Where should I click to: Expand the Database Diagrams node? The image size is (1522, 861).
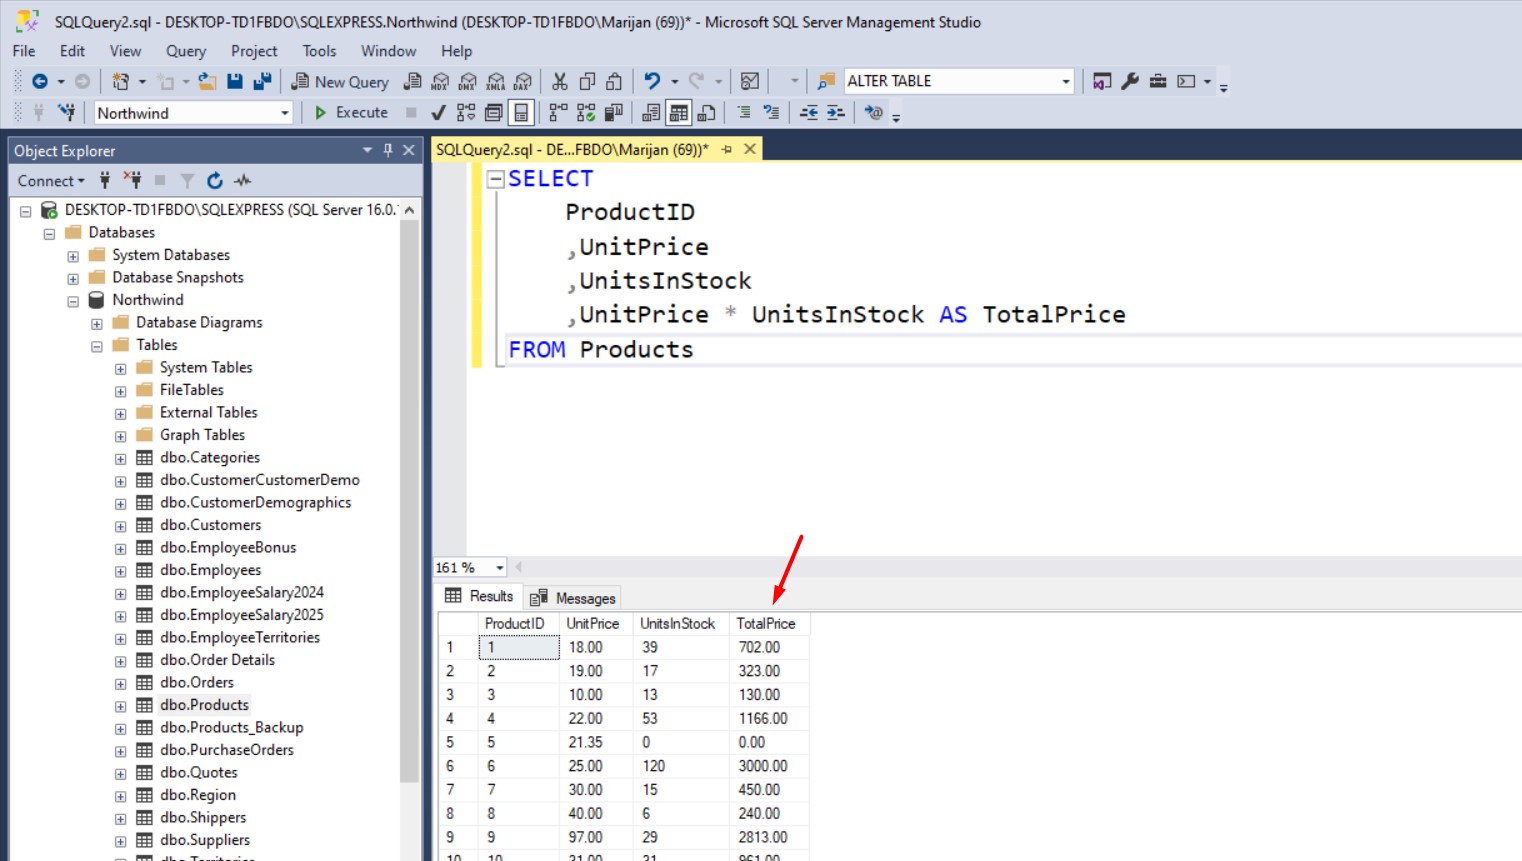(x=97, y=324)
